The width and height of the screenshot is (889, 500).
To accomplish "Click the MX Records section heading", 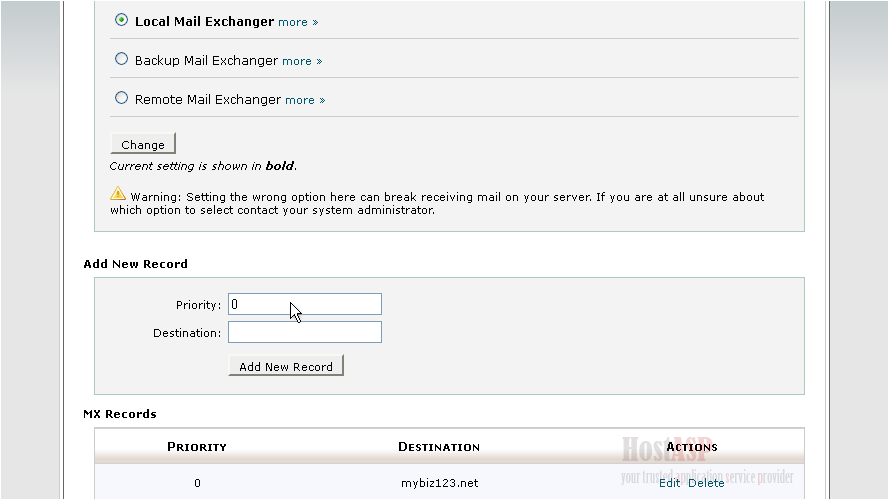I will point(120,413).
